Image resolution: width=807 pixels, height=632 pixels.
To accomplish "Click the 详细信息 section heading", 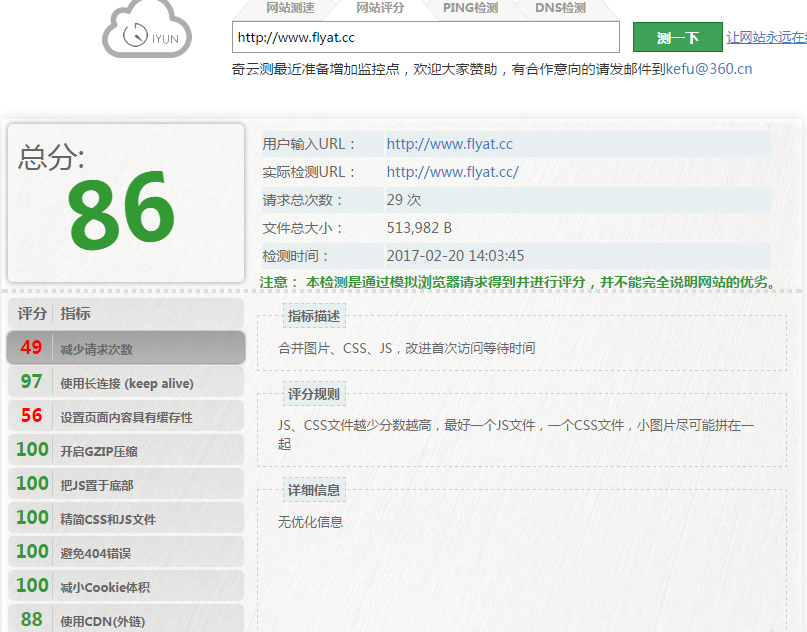I will click(x=314, y=490).
